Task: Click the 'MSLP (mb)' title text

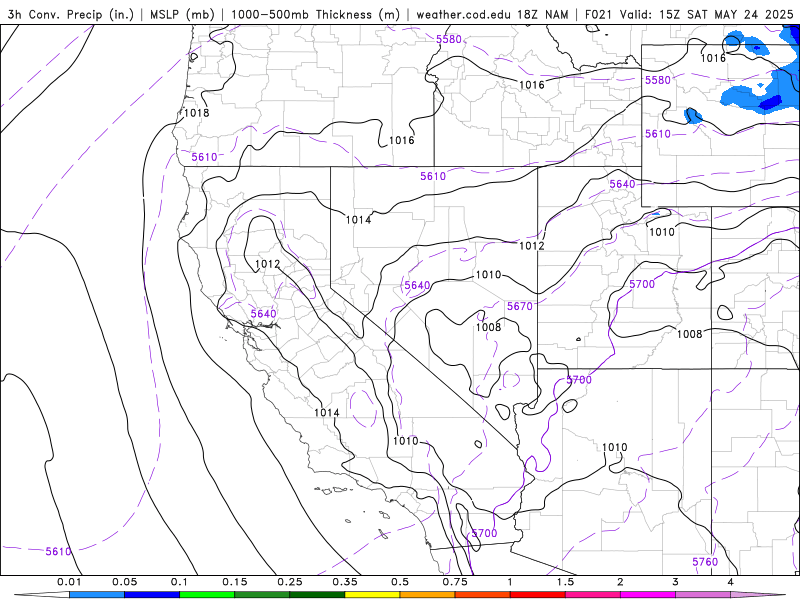Action: coord(182,15)
